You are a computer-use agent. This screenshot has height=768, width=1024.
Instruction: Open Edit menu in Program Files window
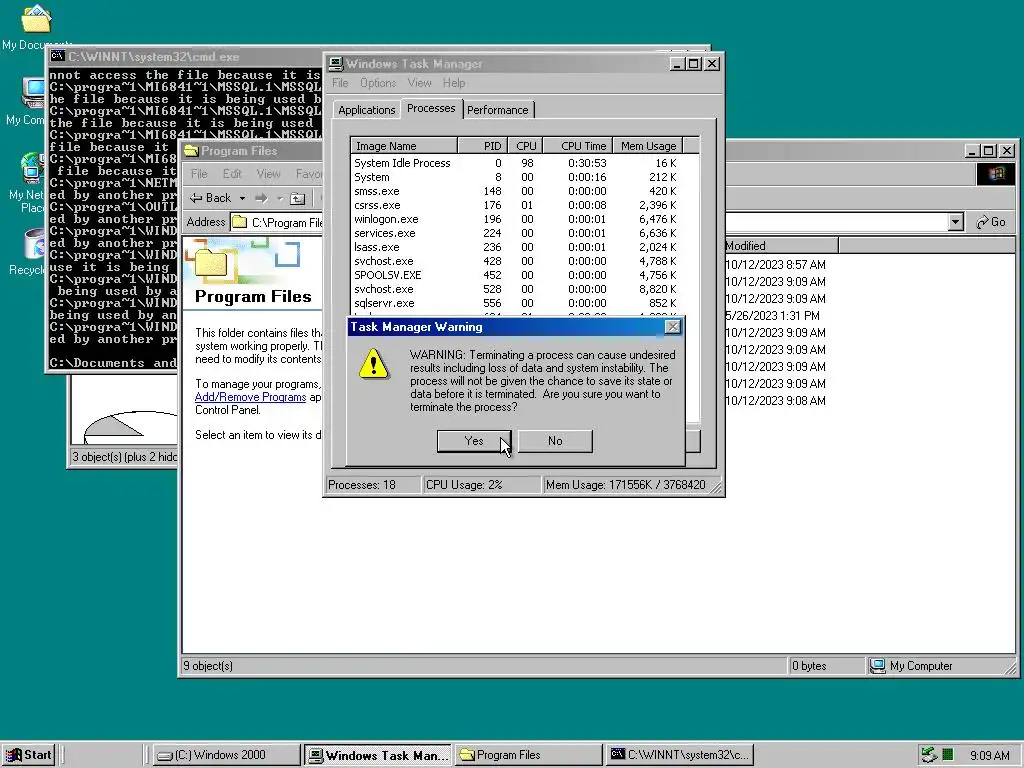point(232,174)
